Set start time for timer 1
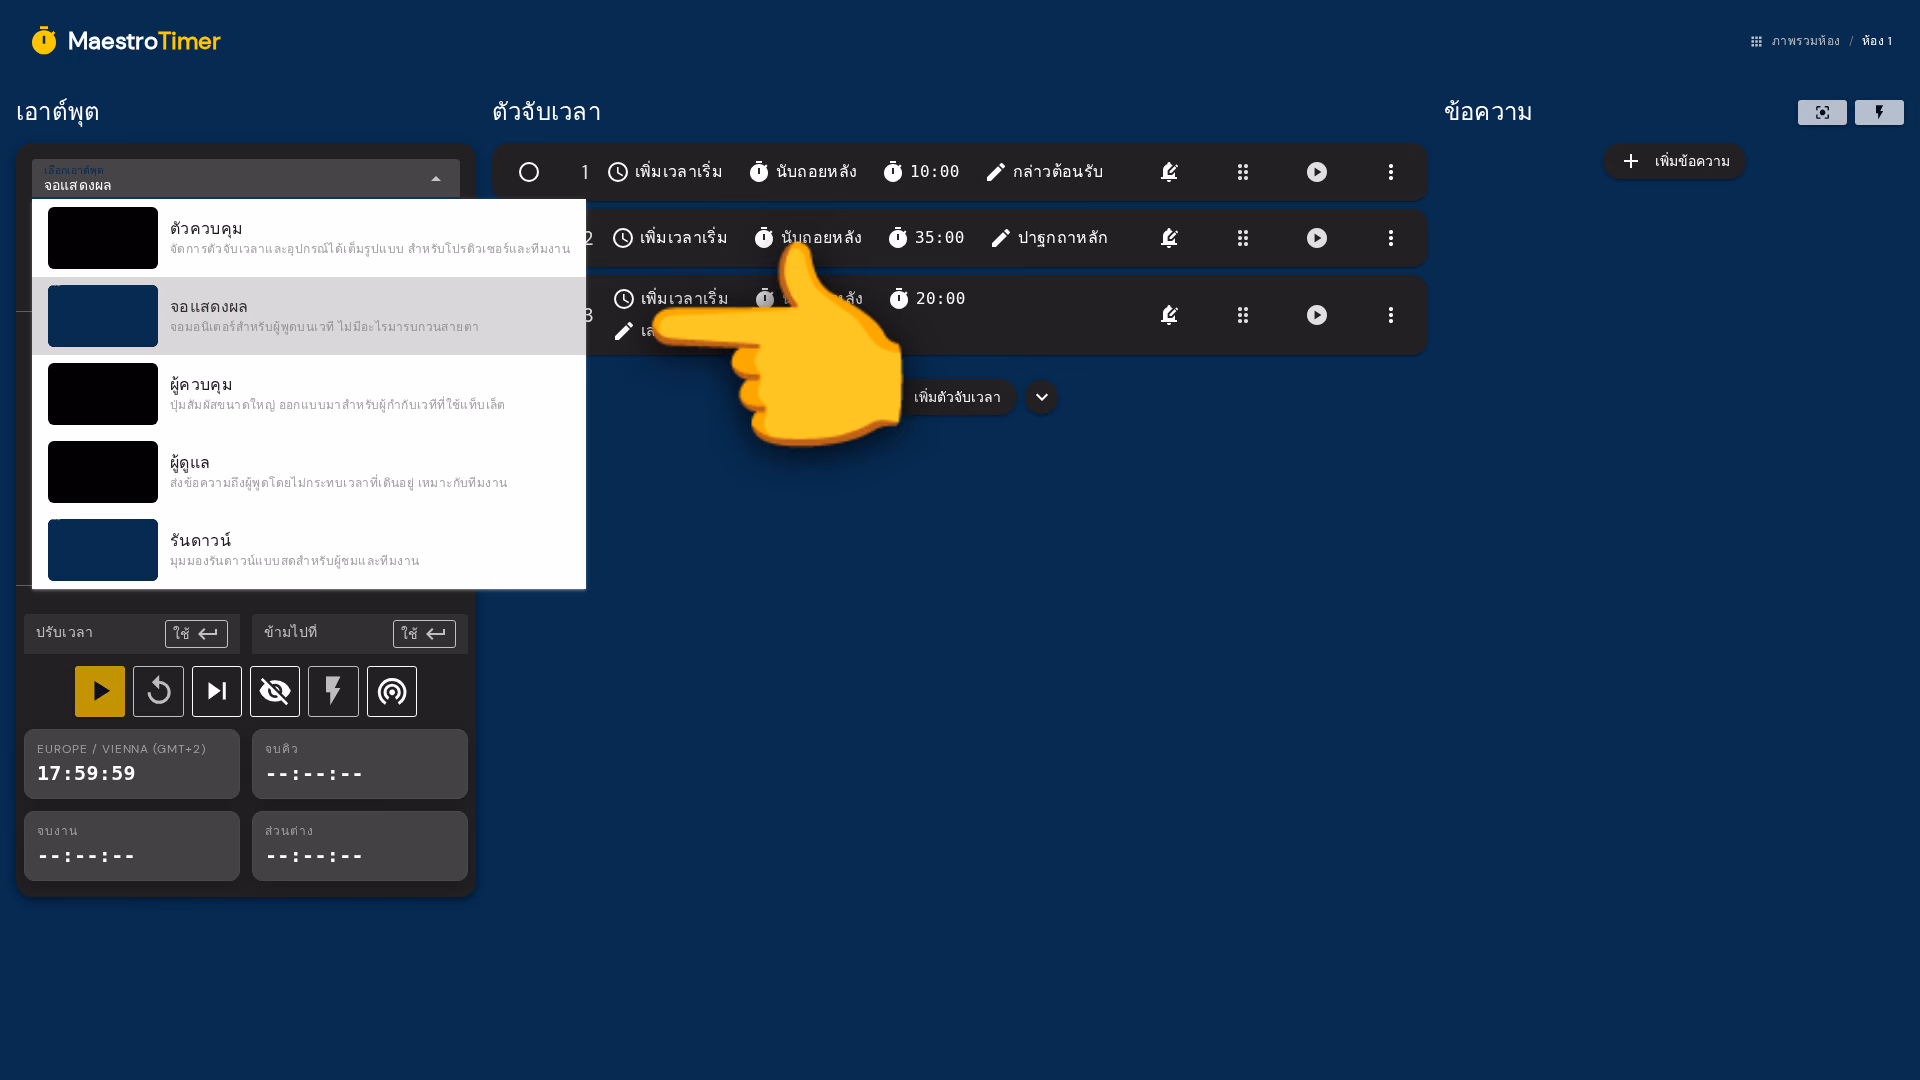Image resolution: width=1920 pixels, height=1080 pixels. 665,172
